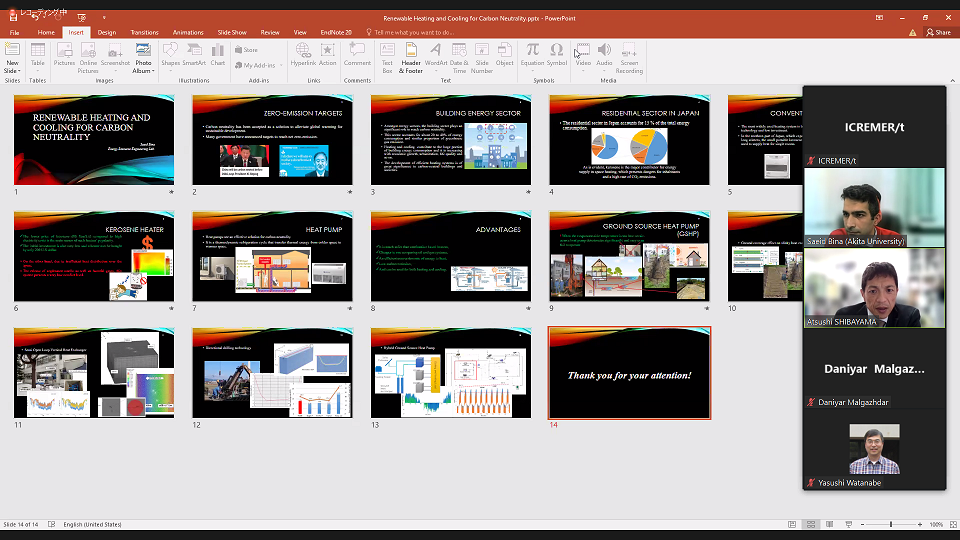Open Quick Access Toolbar customize arrow
960x540 pixels.
(x=103, y=18)
